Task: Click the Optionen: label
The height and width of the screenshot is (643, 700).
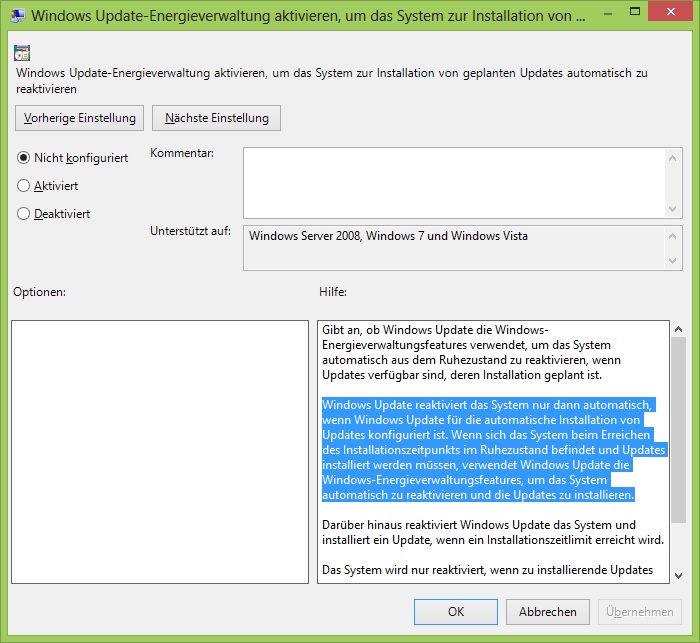Action: coord(39,292)
